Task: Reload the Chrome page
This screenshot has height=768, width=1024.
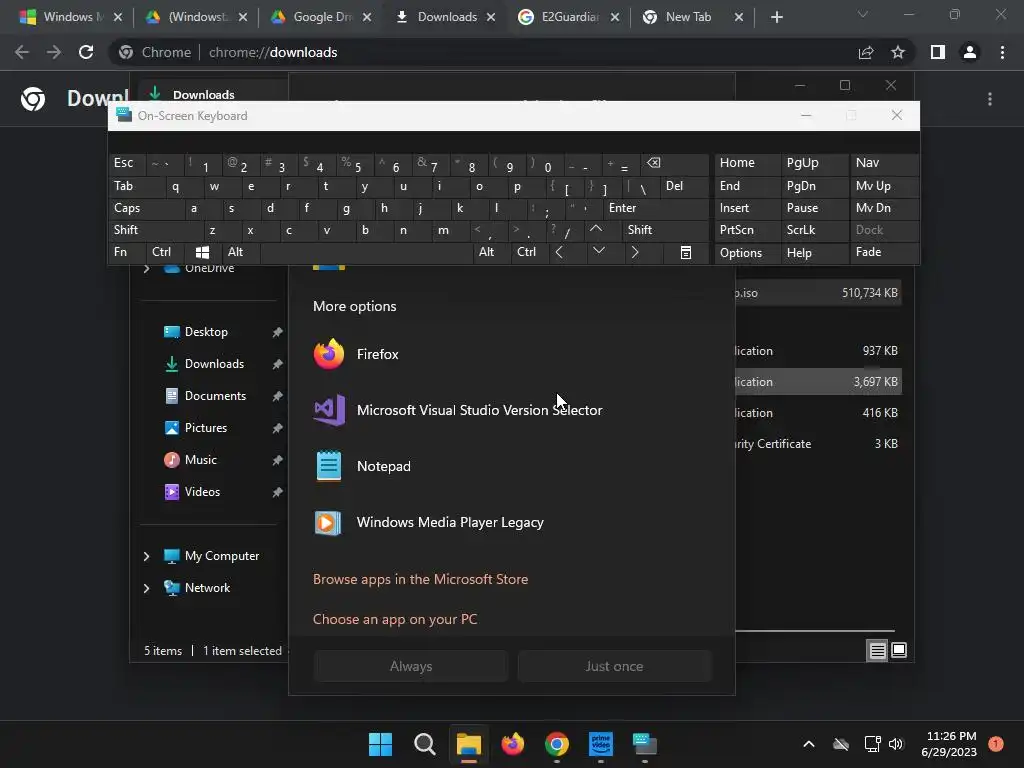Action: (x=86, y=52)
